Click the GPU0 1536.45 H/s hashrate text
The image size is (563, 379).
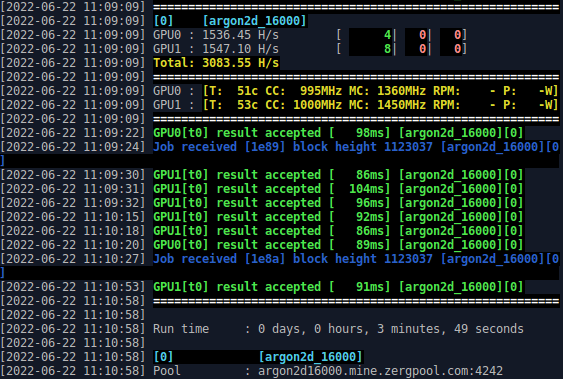click(x=216, y=35)
